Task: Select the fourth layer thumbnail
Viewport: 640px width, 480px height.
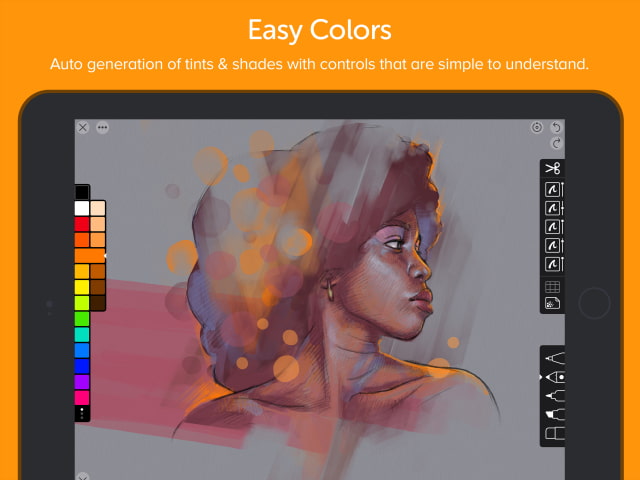Action: point(552,246)
